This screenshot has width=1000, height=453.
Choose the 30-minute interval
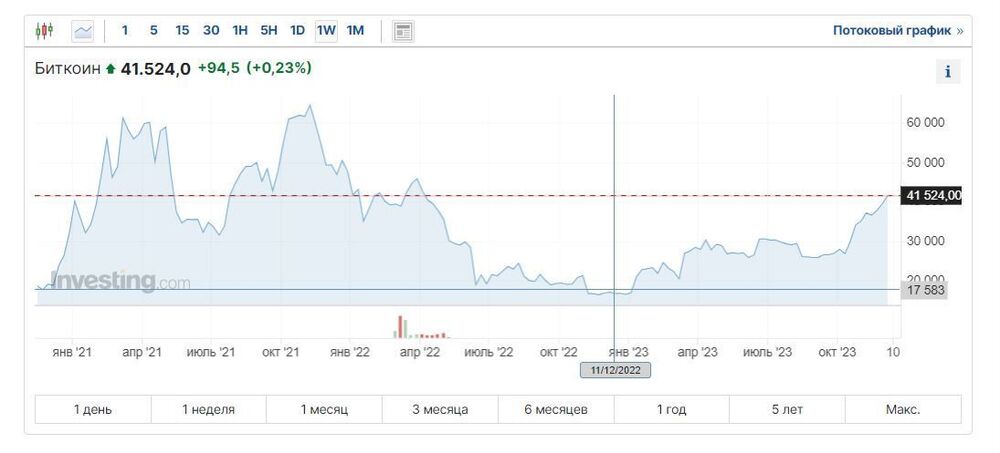point(211,30)
